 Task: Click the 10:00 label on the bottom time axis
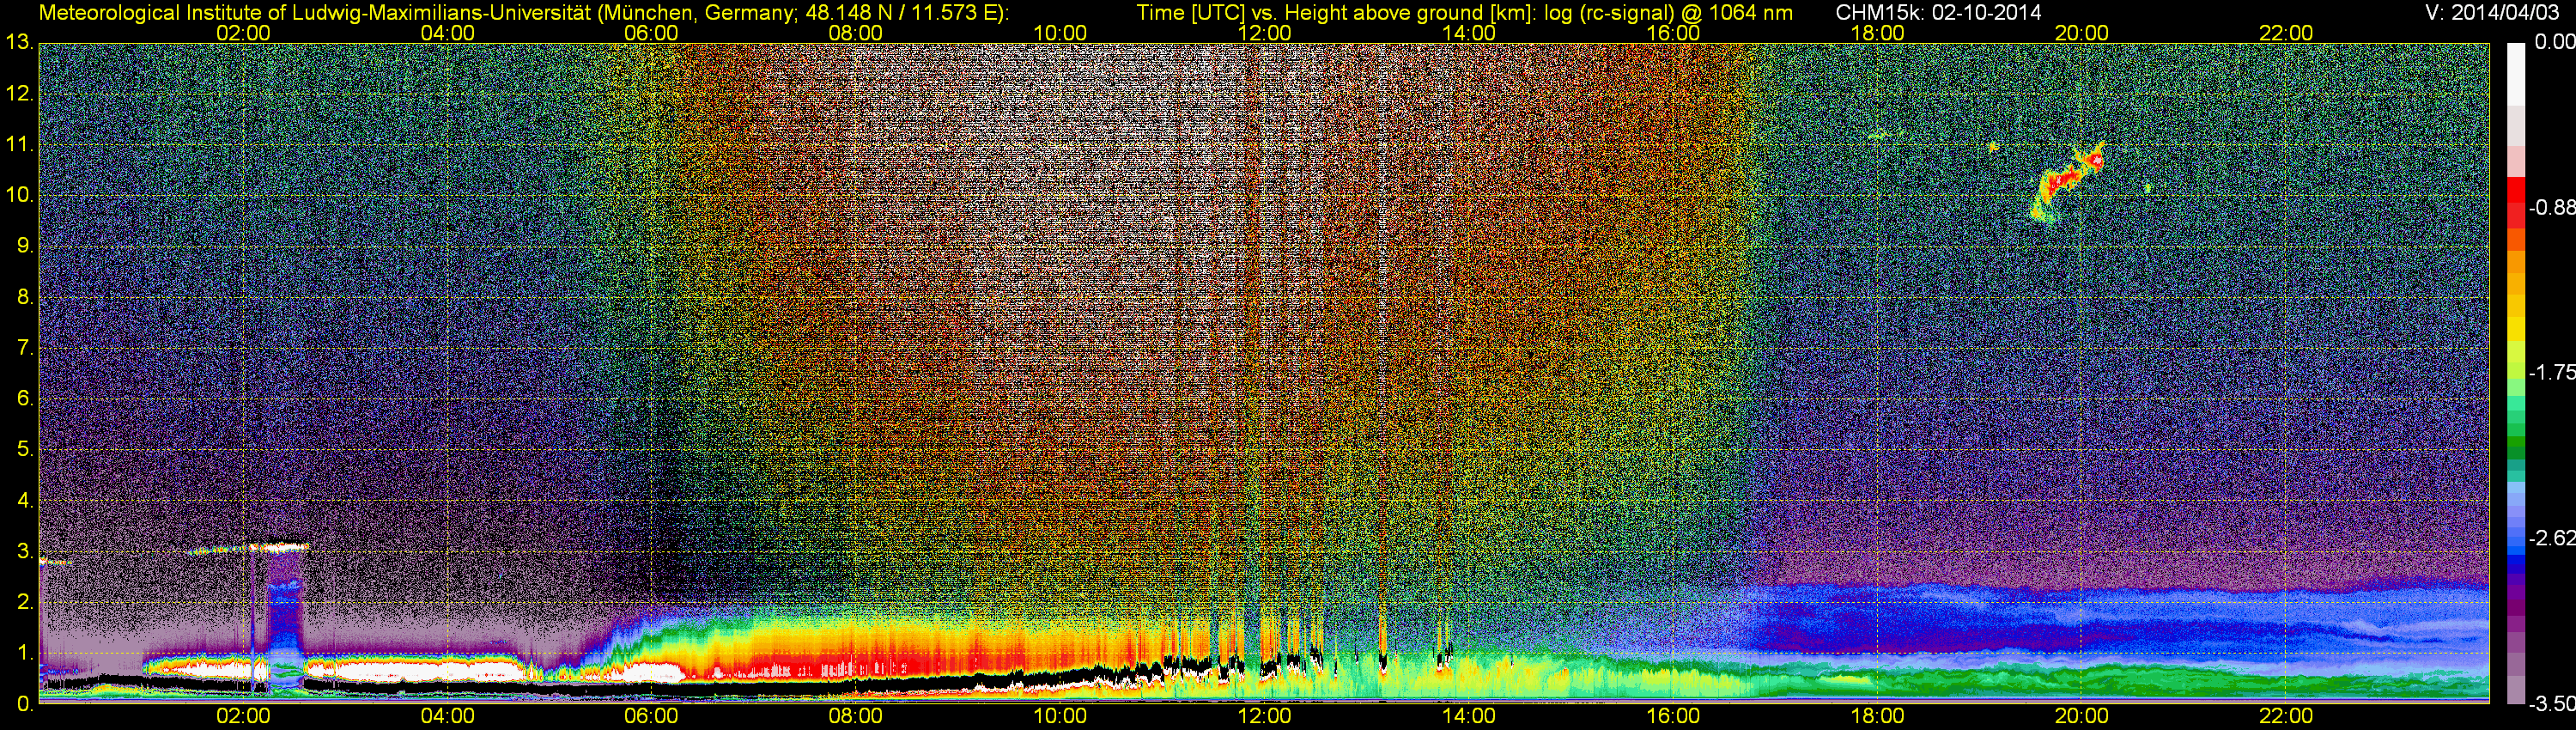coord(1060,716)
